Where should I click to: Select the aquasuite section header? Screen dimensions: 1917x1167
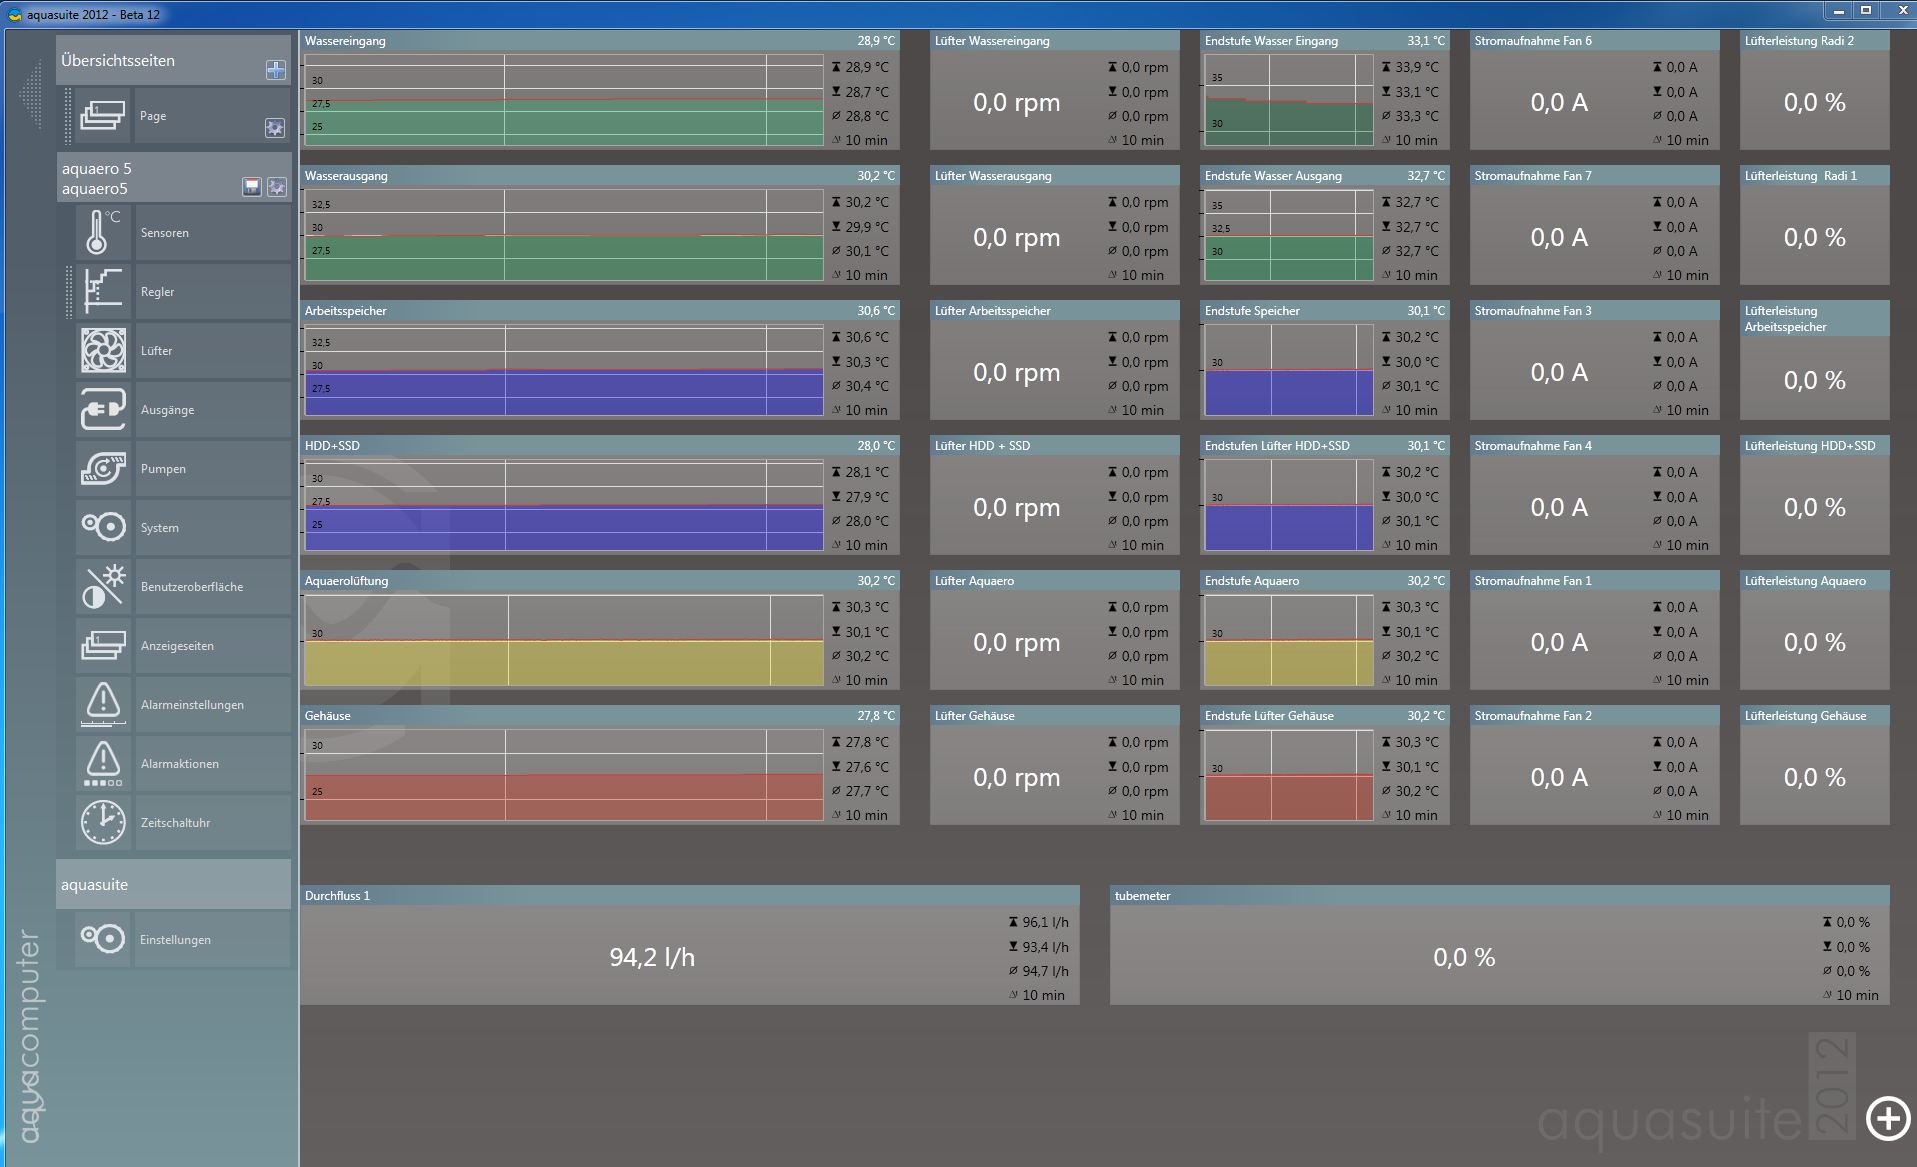point(173,884)
